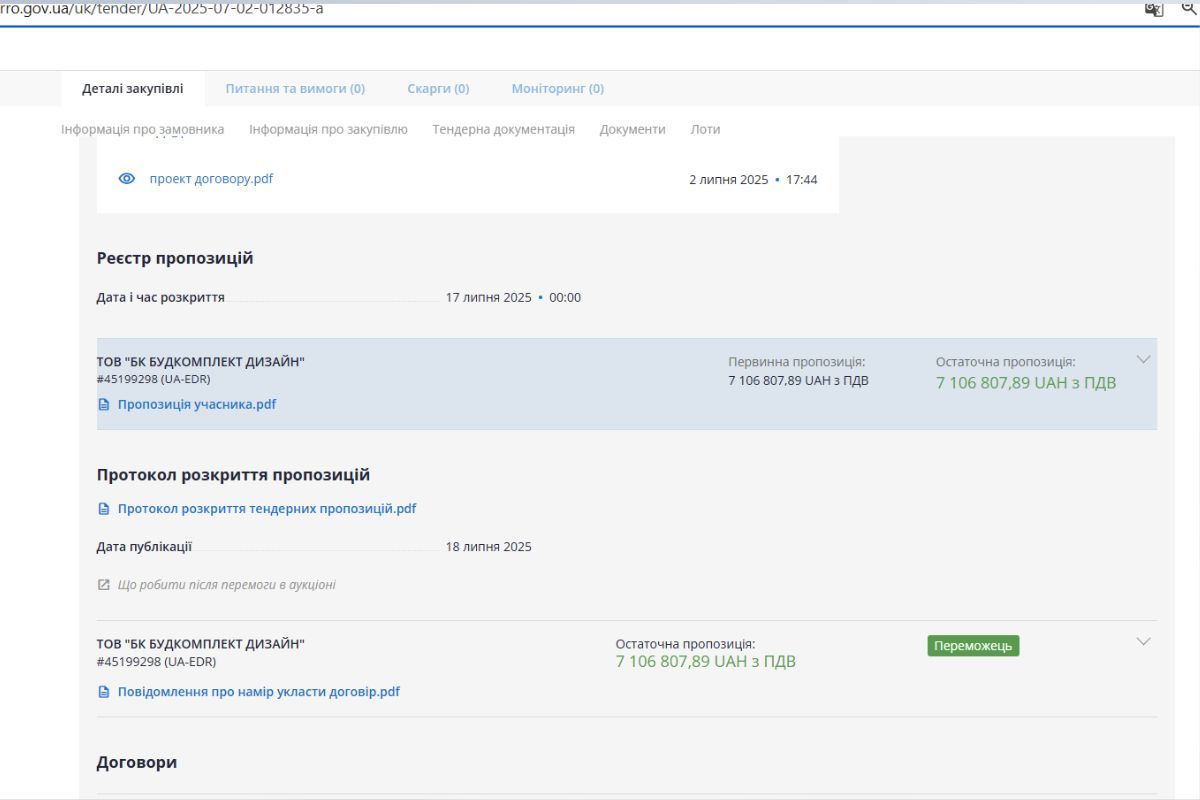The height and width of the screenshot is (800, 1200).
Task: Select the Деталі закупівлі tab
Action: tap(133, 88)
